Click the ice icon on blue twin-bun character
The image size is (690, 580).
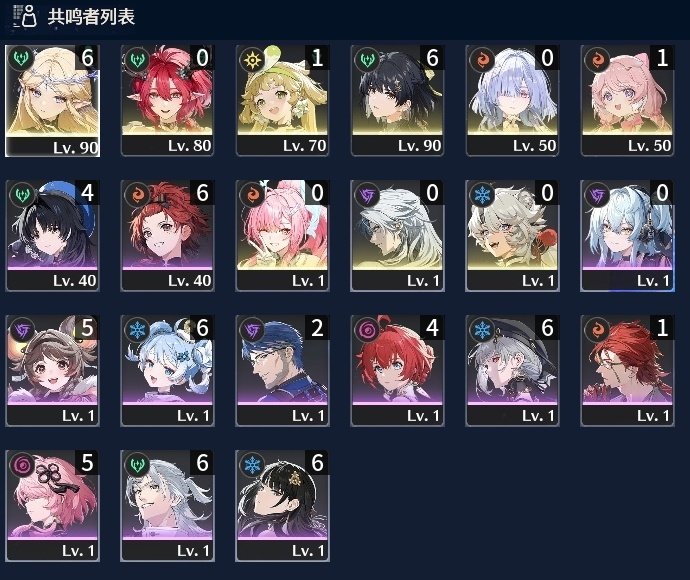pyautogui.click(x=138, y=329)
